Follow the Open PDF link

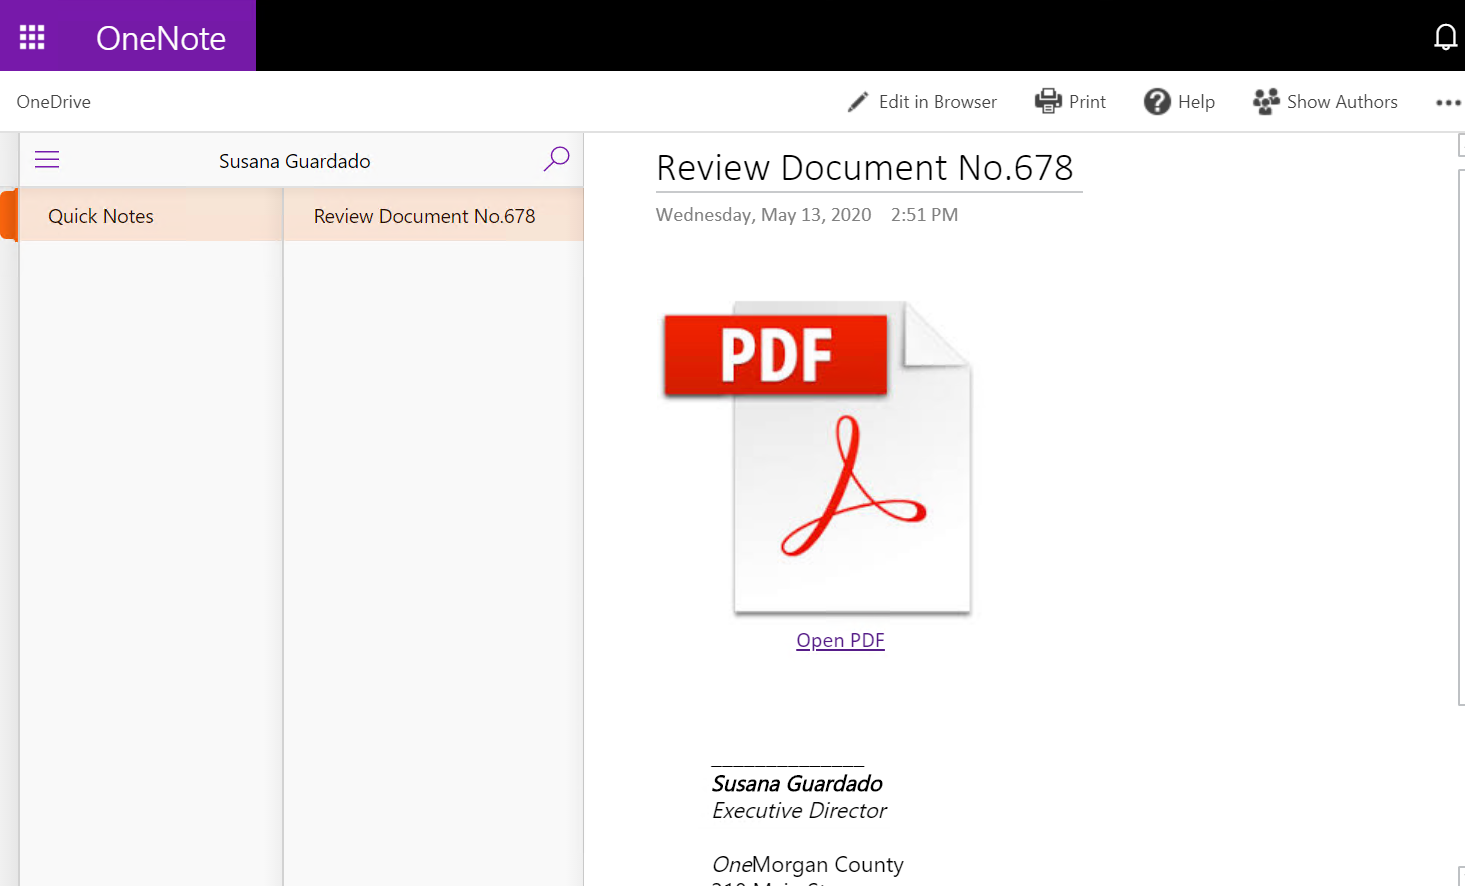[840, 640]
